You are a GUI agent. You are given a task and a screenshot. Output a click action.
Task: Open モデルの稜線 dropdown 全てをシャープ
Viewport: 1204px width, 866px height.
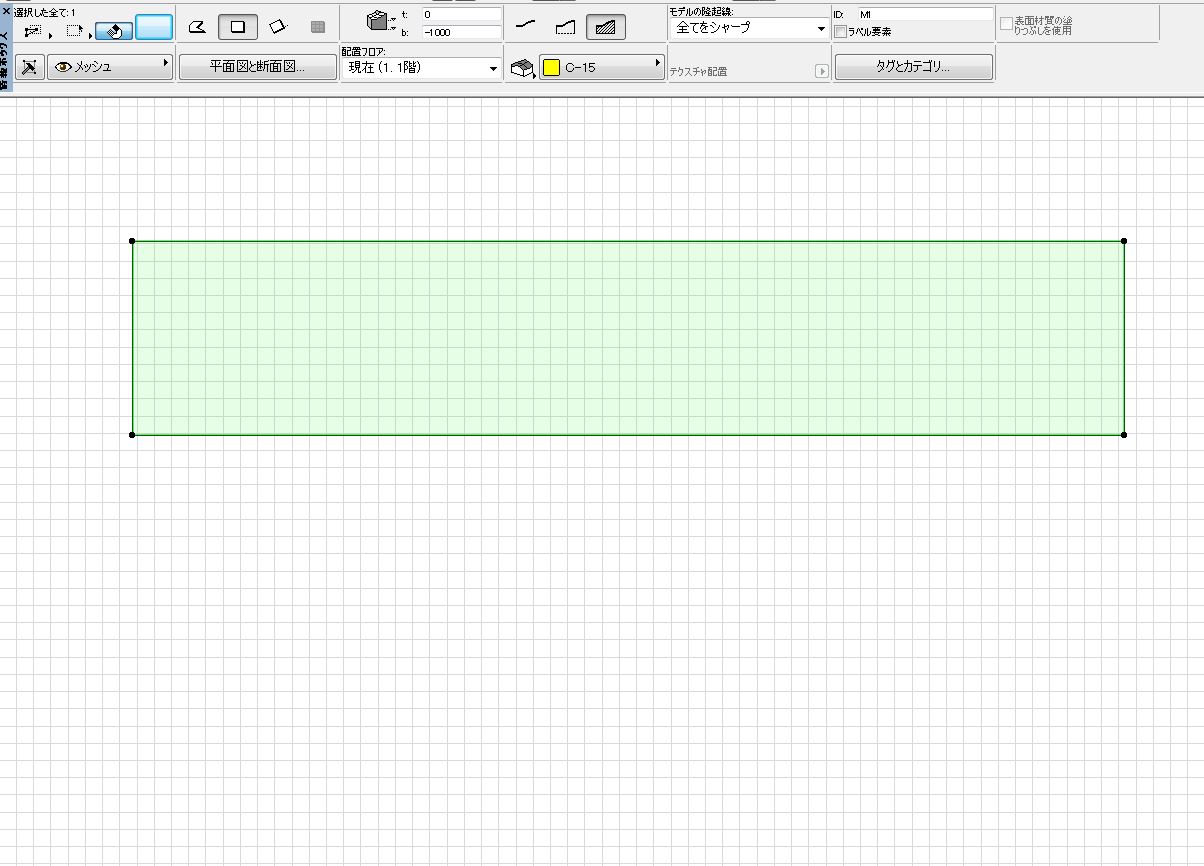pyautogui.click(x=748, y=28)
